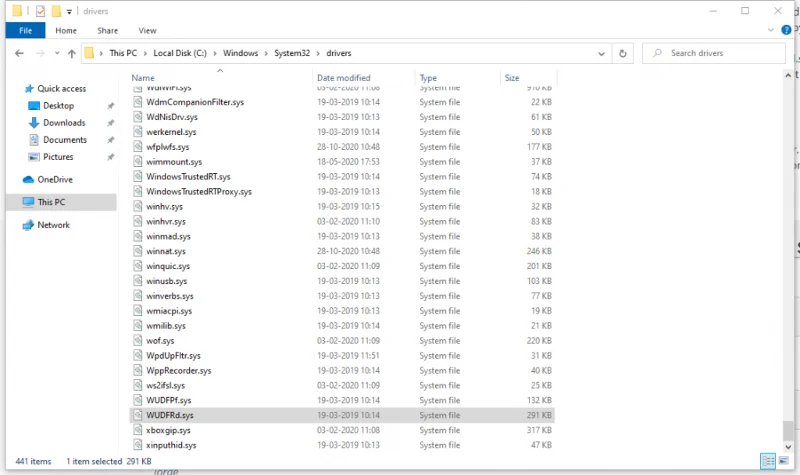Sort by Name column header
The image size is (800, 475).
point(143,78)
